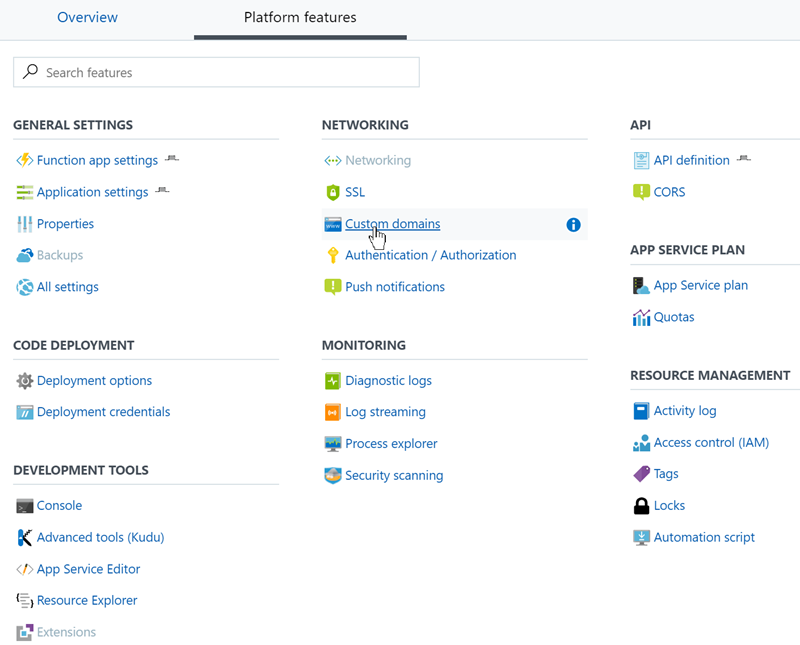Image resolution: width=800 pixels, height=645 pixels.
Task: Click the Diagnostic logs icon
Action: (332, 381)
